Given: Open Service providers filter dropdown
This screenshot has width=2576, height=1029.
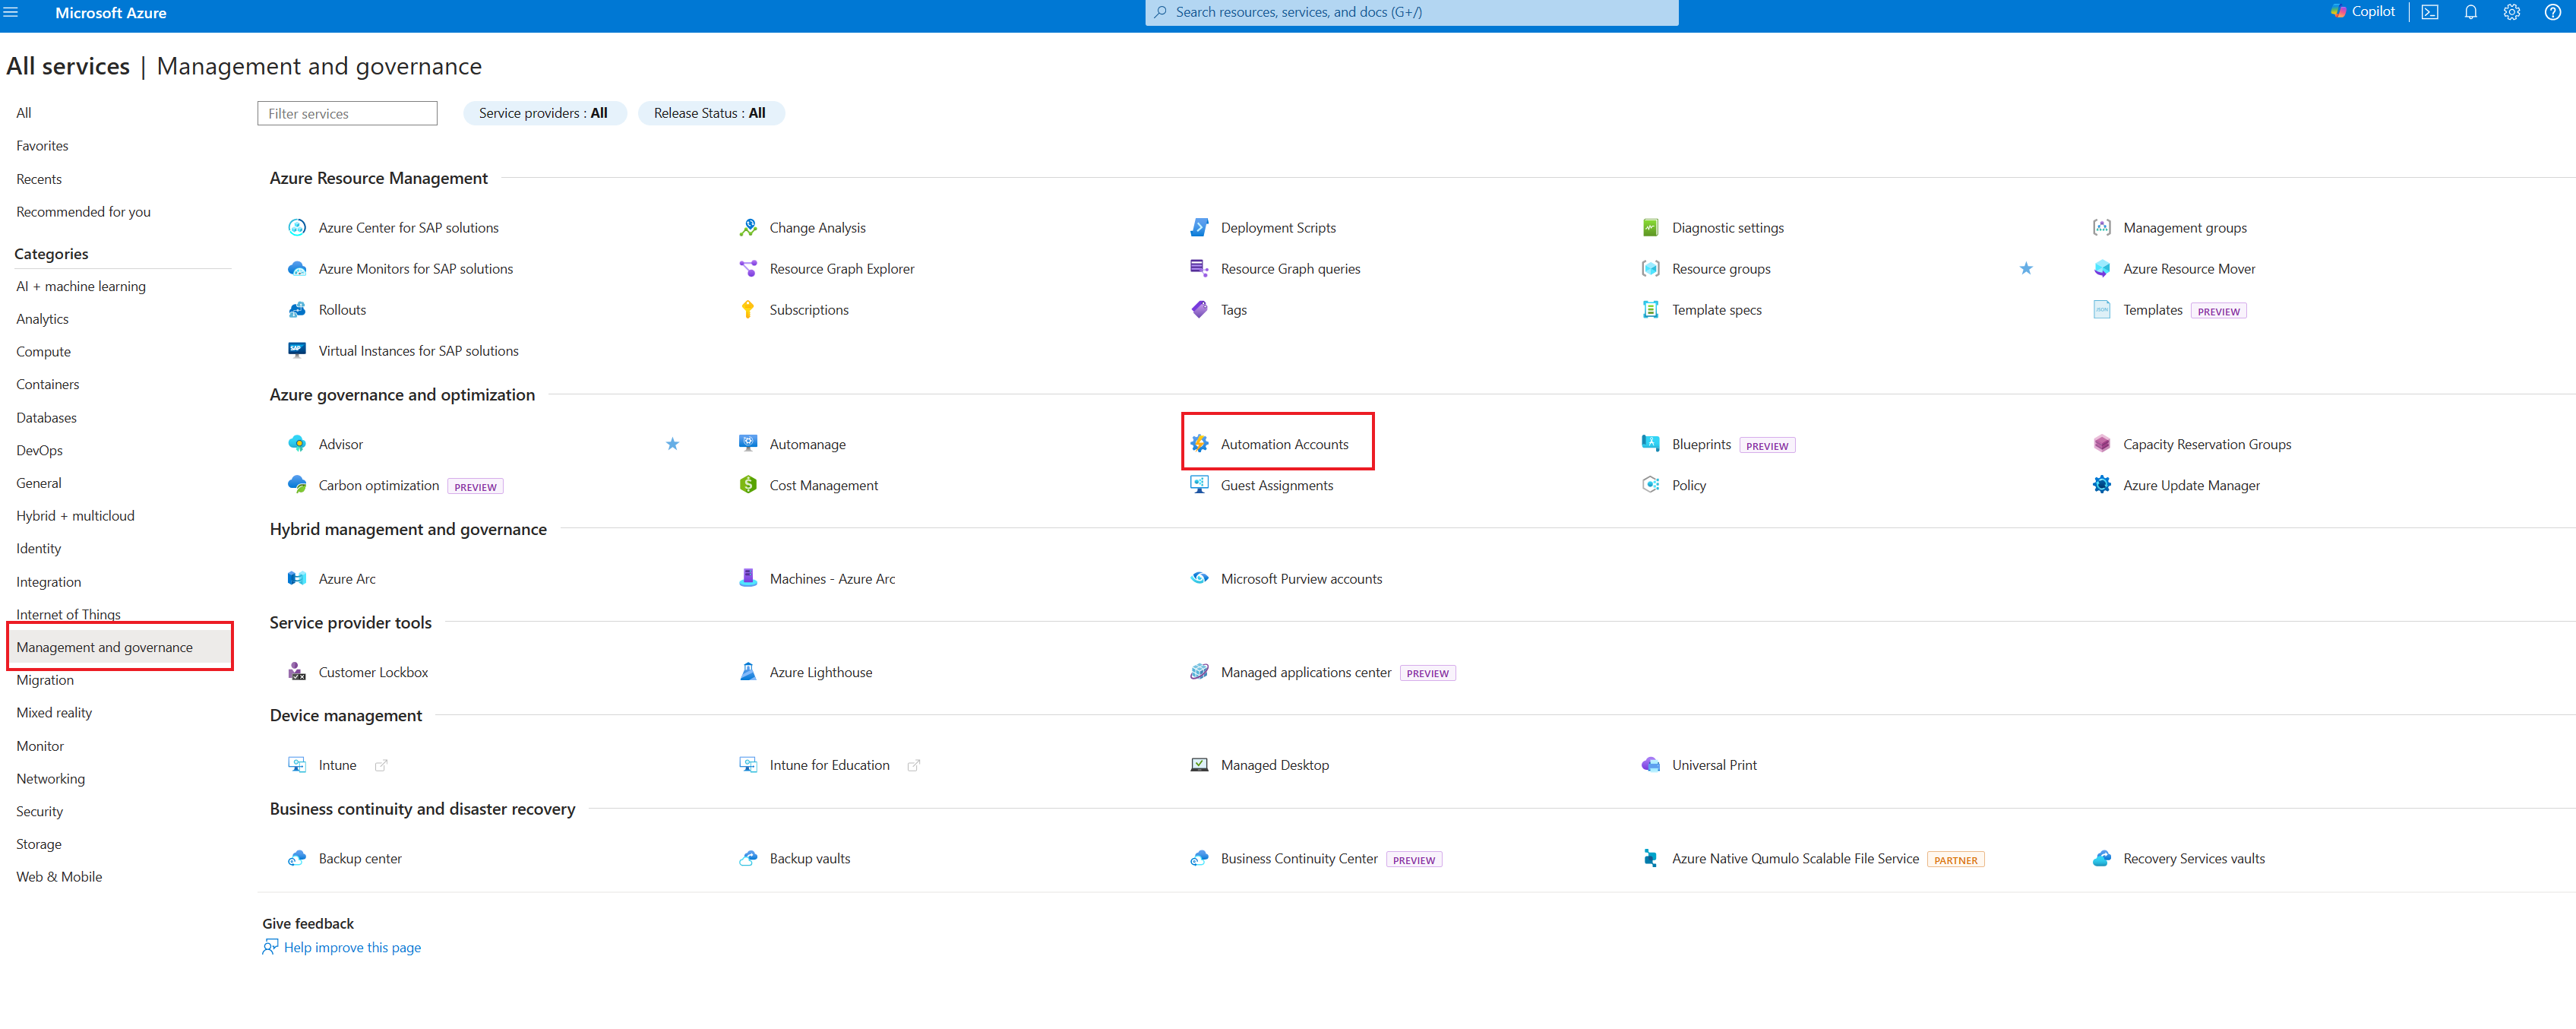Looking at the screenshot, I should pyautogui.click(x=544, y=113).
